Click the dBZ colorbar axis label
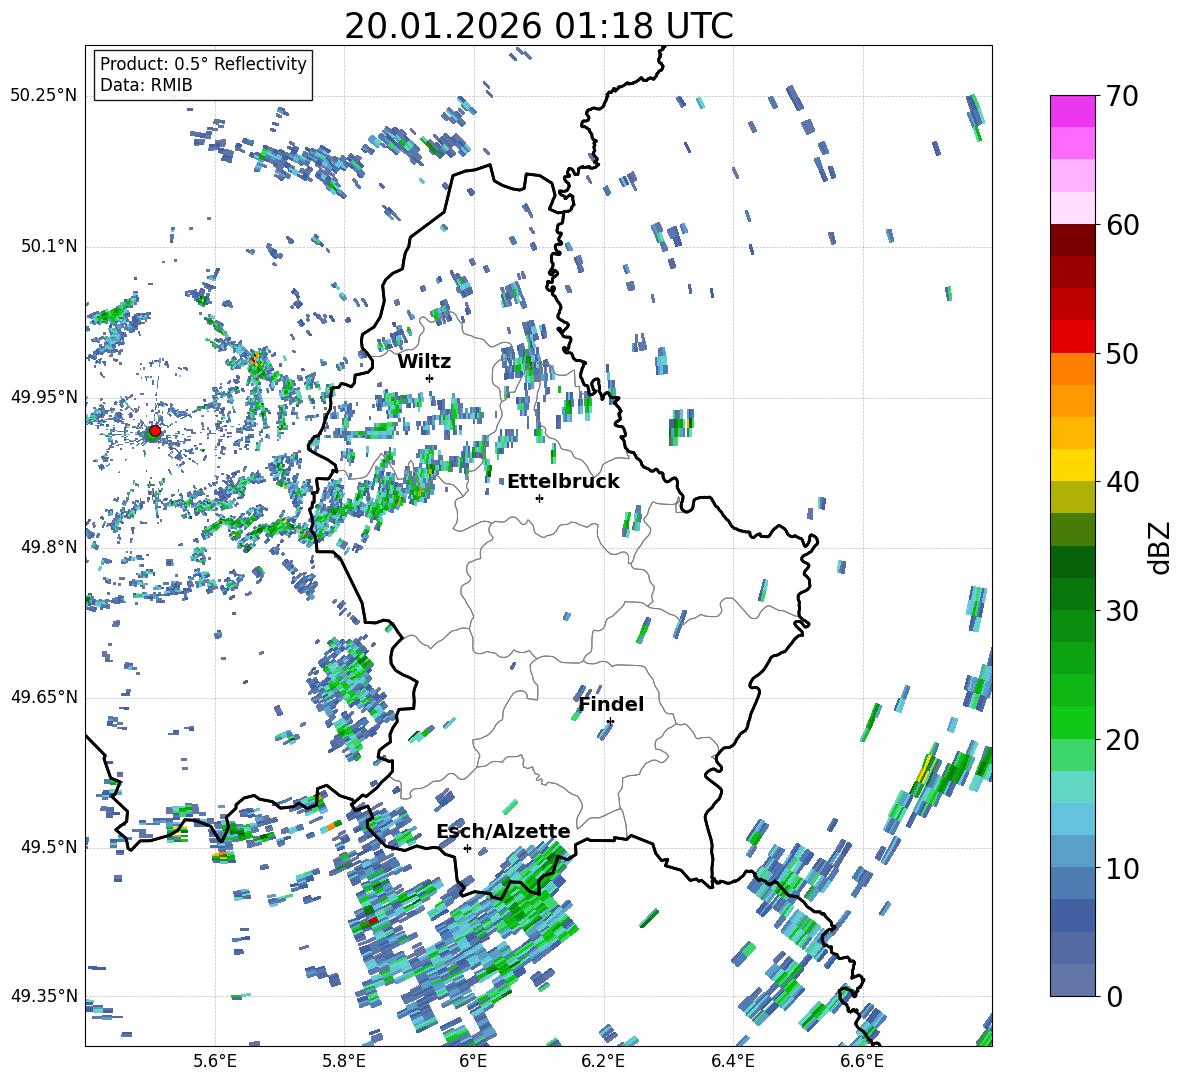 1161,547
